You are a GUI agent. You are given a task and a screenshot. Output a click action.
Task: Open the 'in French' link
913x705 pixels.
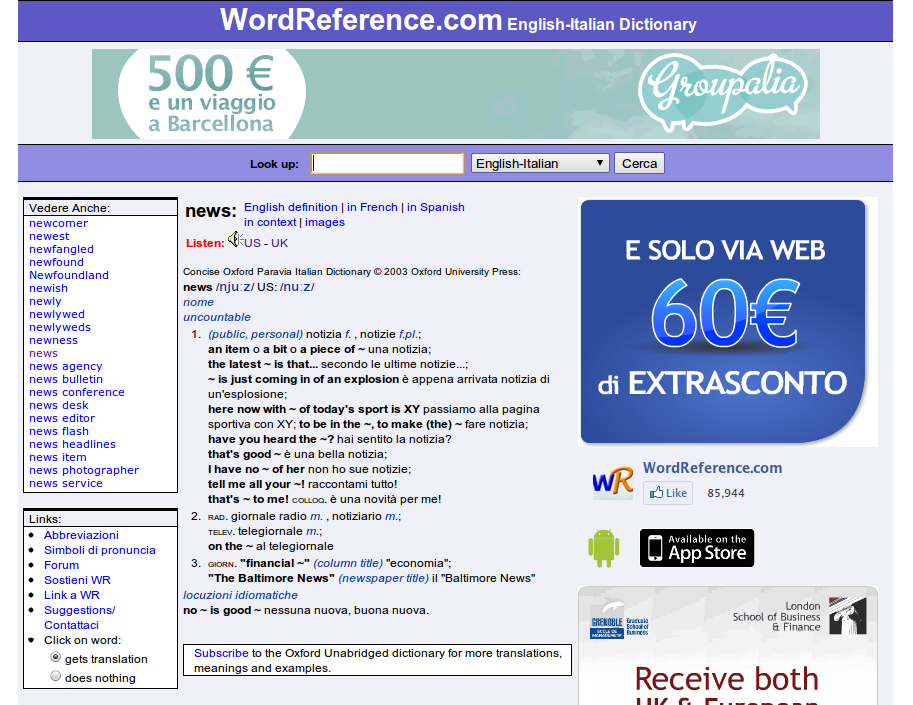372,207
